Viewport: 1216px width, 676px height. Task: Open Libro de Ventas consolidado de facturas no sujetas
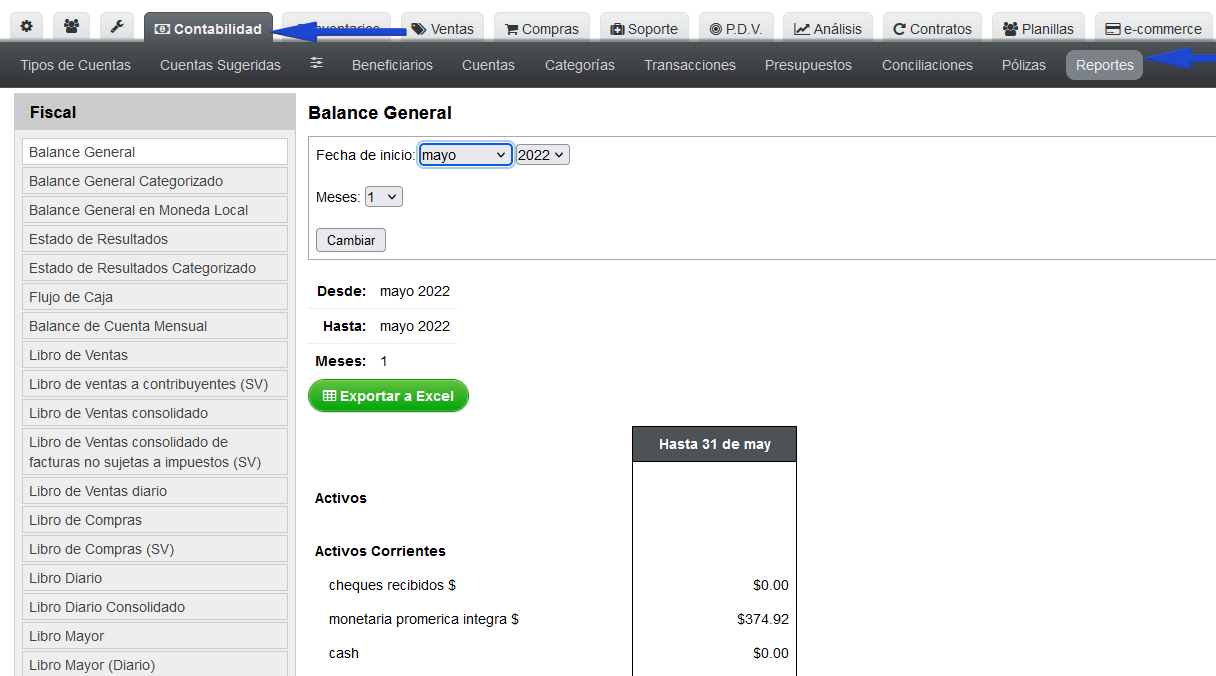tap(155, 452)
